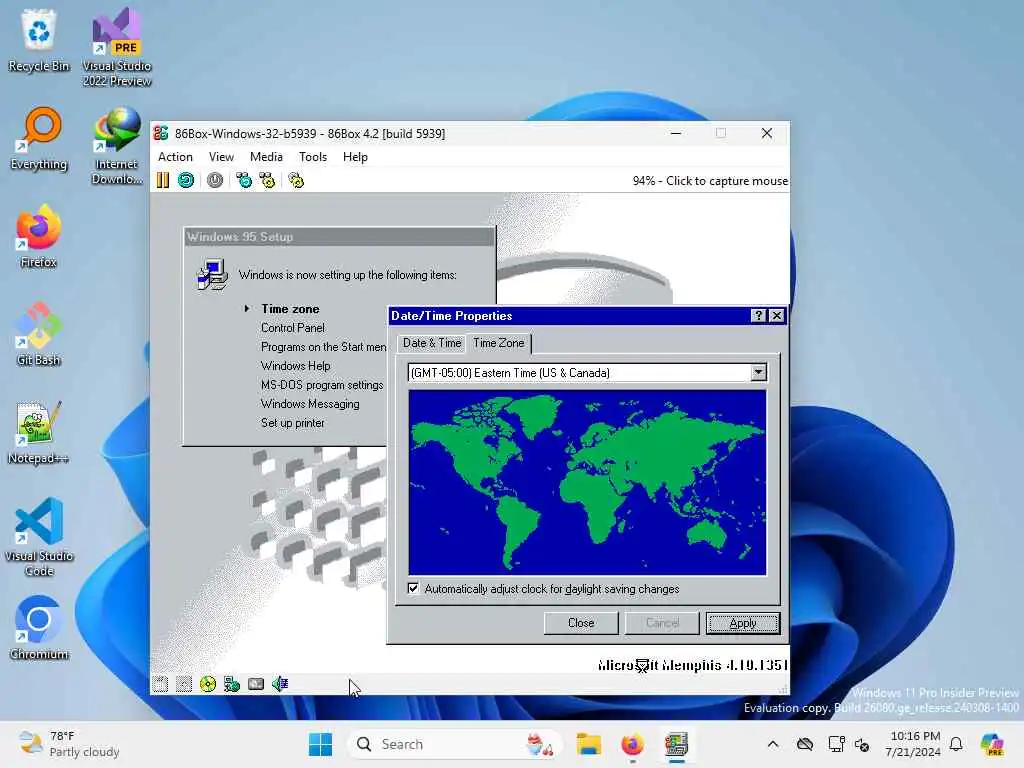
Task: Click the 86Box taskbar icon
Action: pyautogui.click(x=677, y=744)
